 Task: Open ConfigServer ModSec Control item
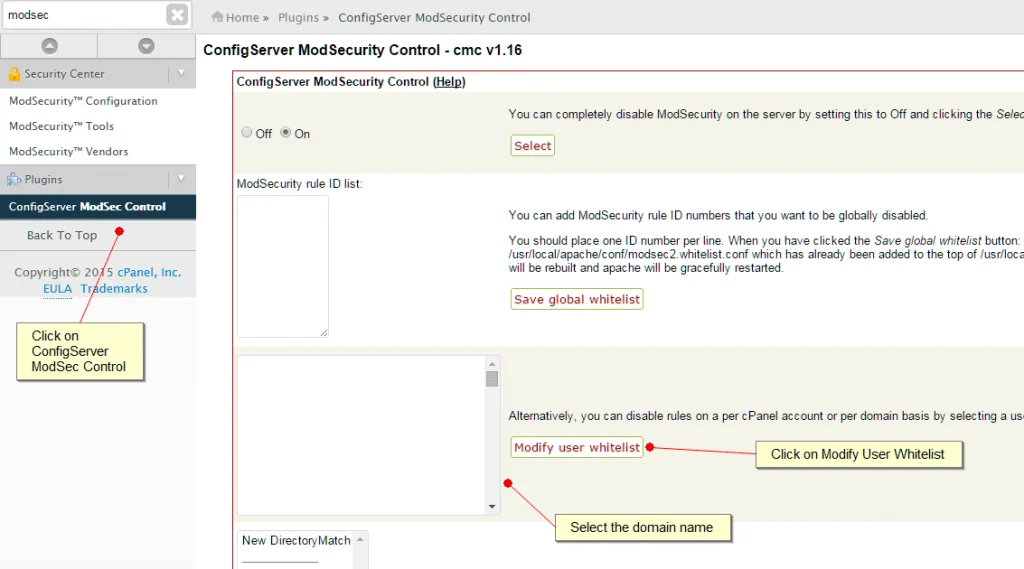(98, 206)
